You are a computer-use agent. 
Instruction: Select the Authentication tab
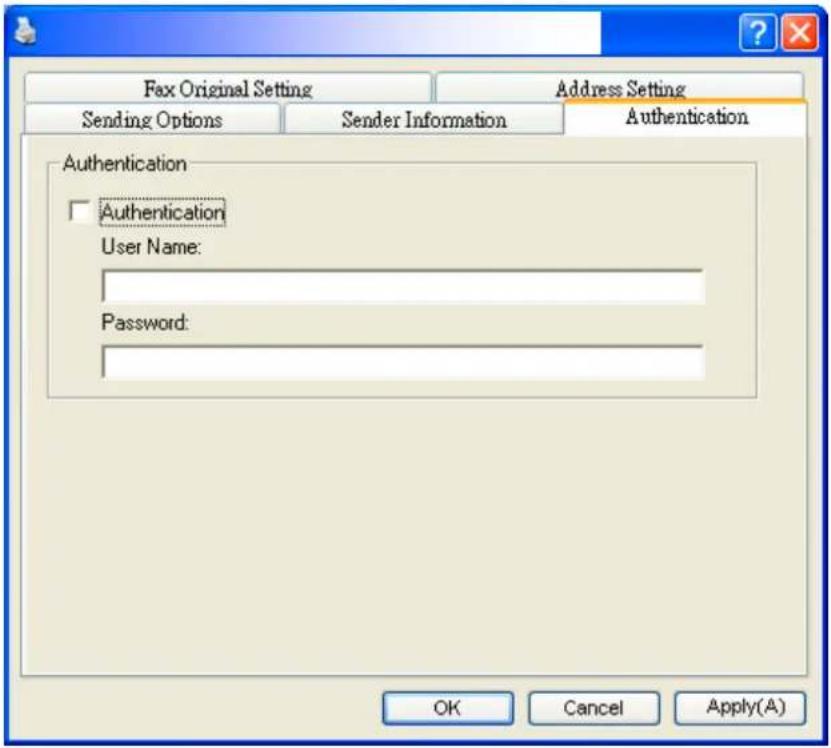686,117
